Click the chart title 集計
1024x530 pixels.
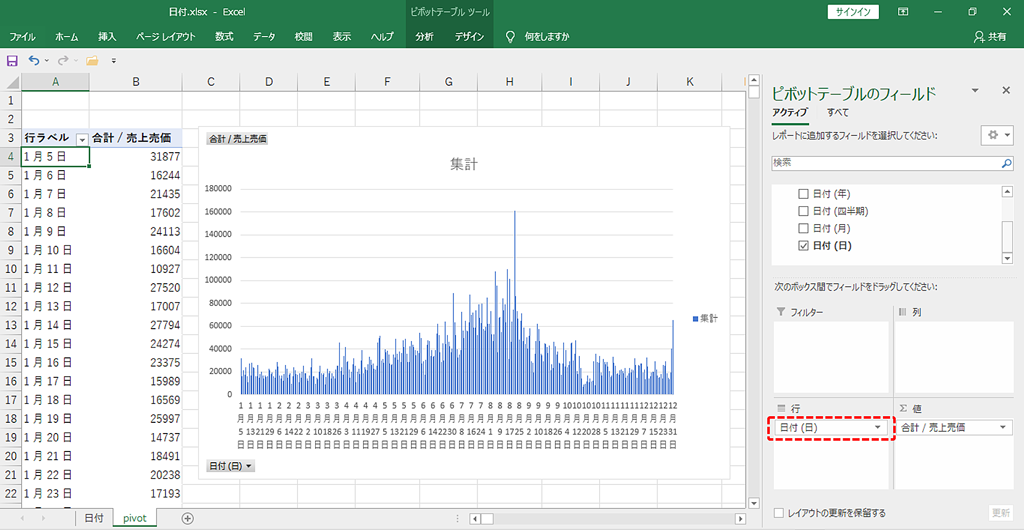point(464,165)
